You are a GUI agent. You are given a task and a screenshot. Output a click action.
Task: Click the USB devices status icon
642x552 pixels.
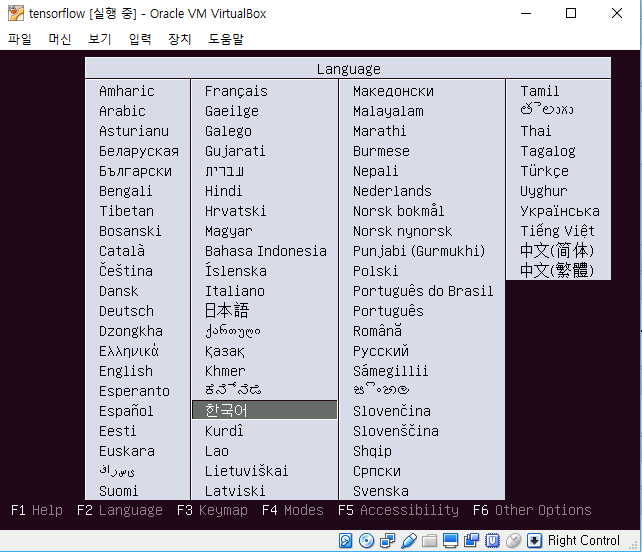[409, 541]
